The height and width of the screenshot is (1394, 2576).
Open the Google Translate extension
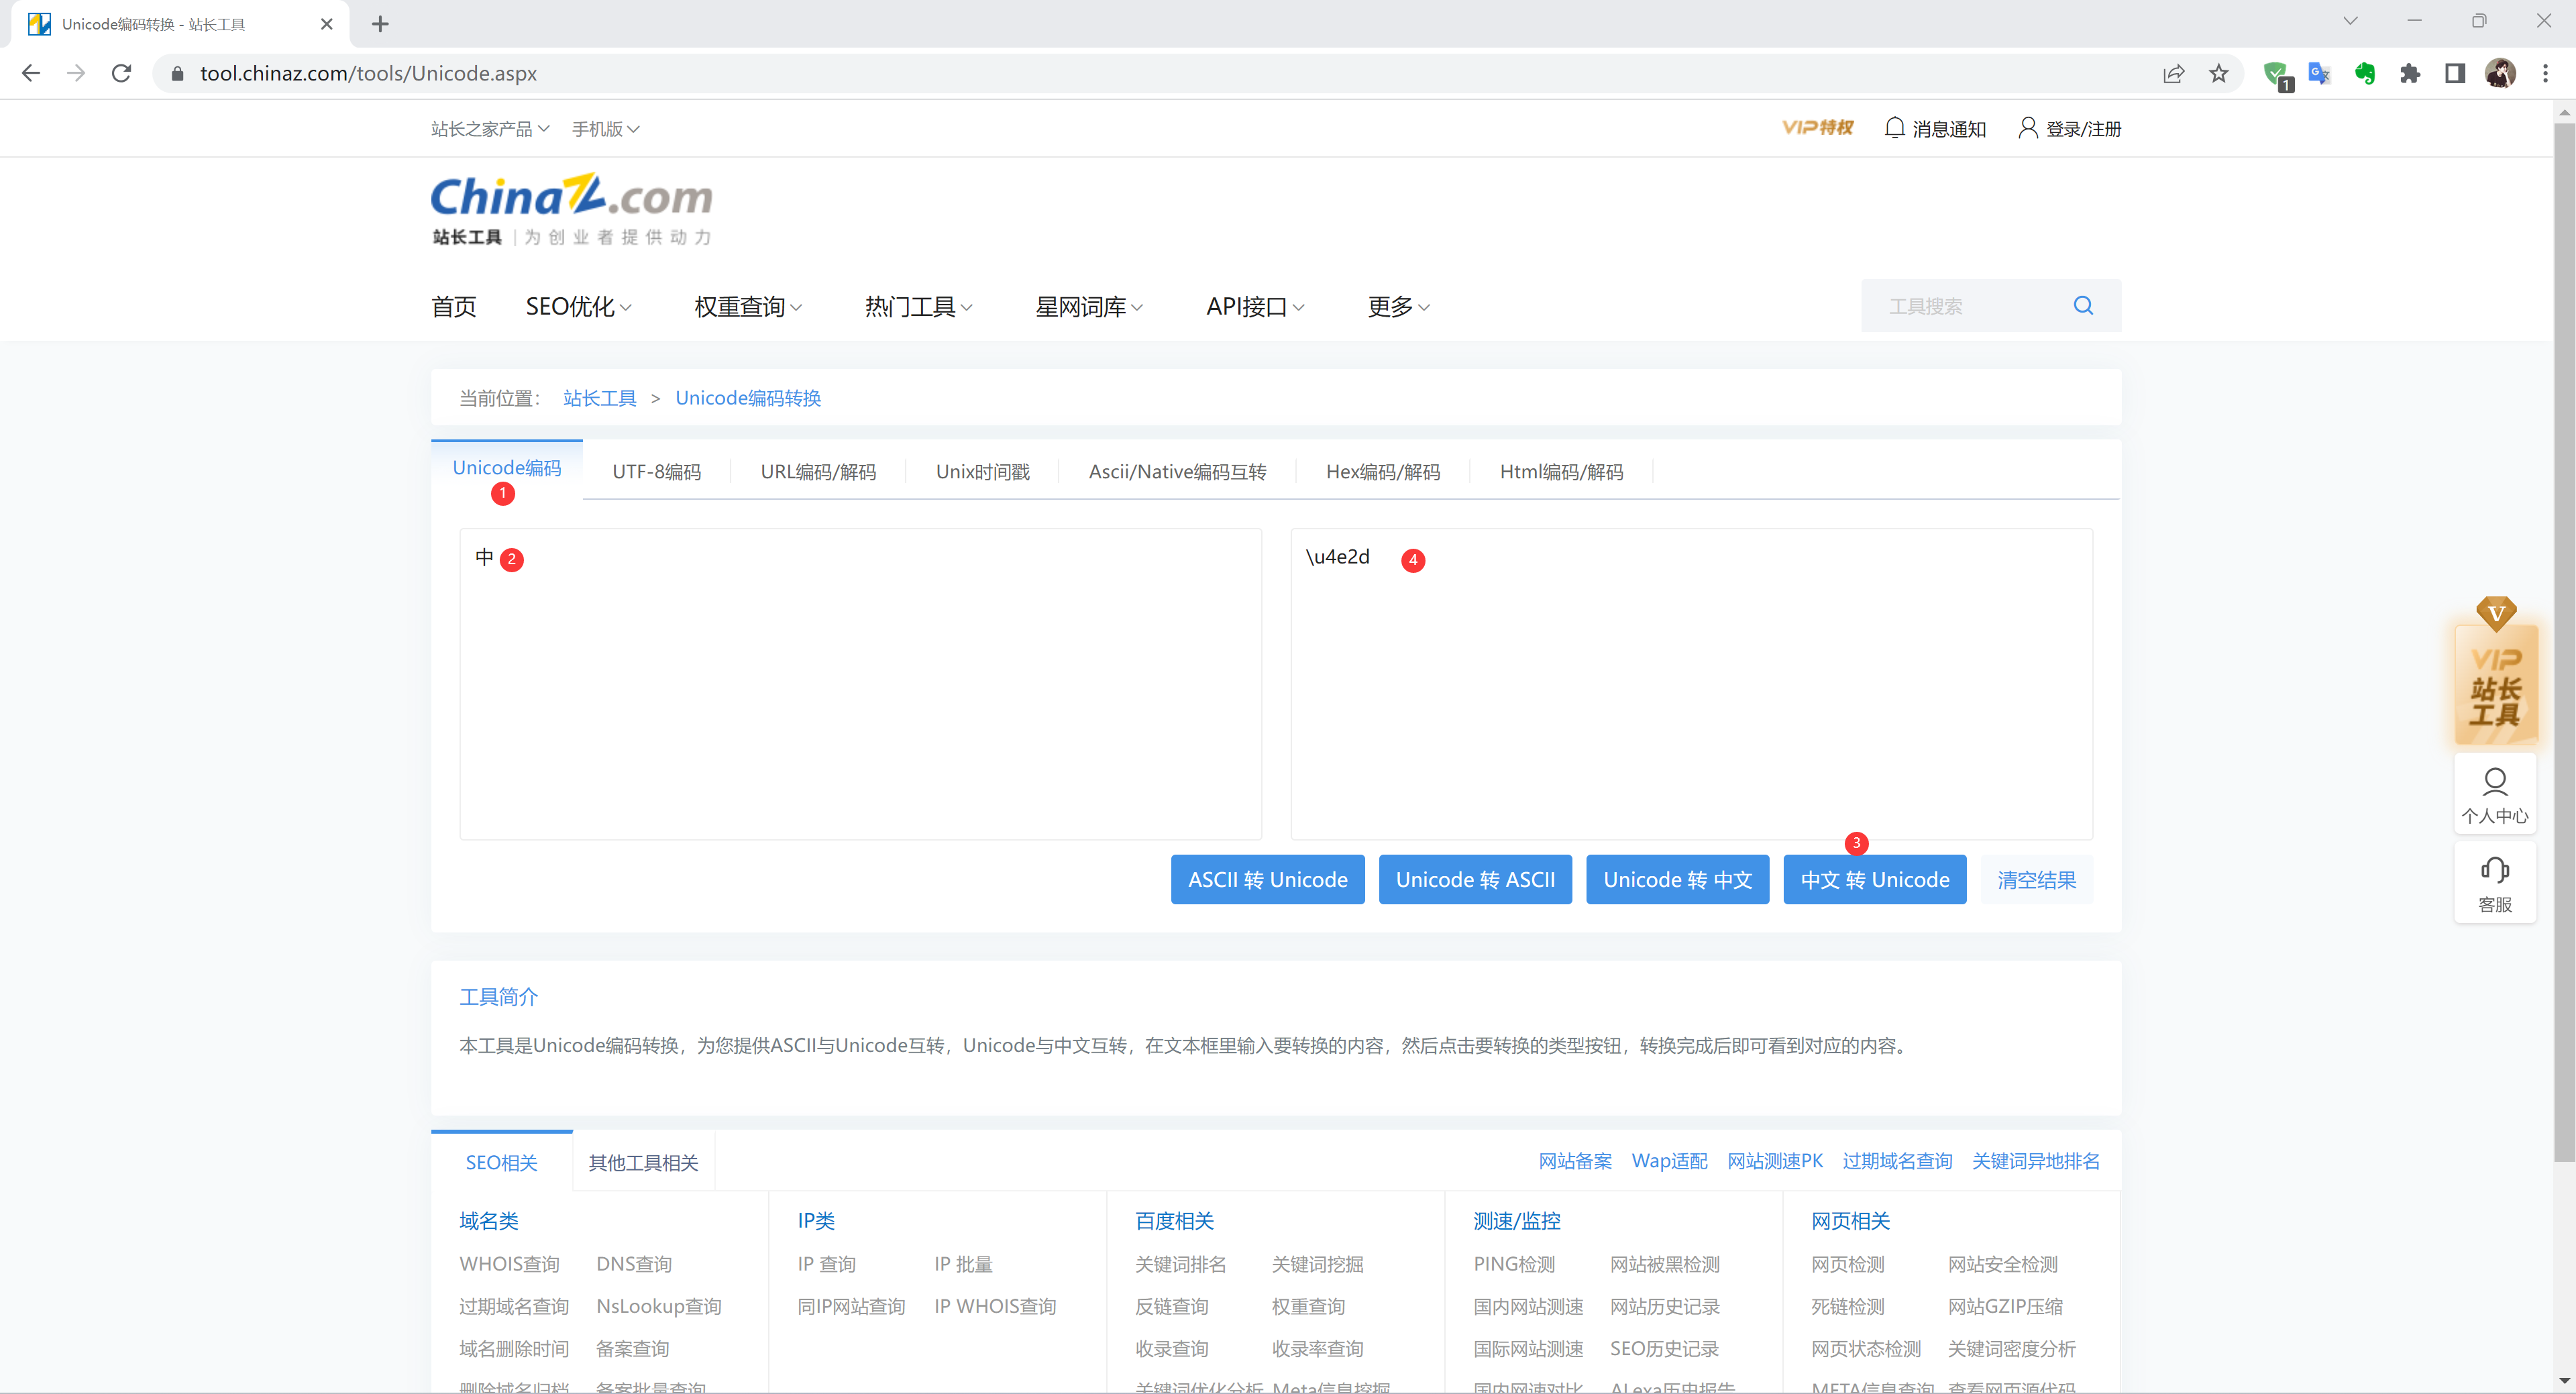(x=2319, y=73)
